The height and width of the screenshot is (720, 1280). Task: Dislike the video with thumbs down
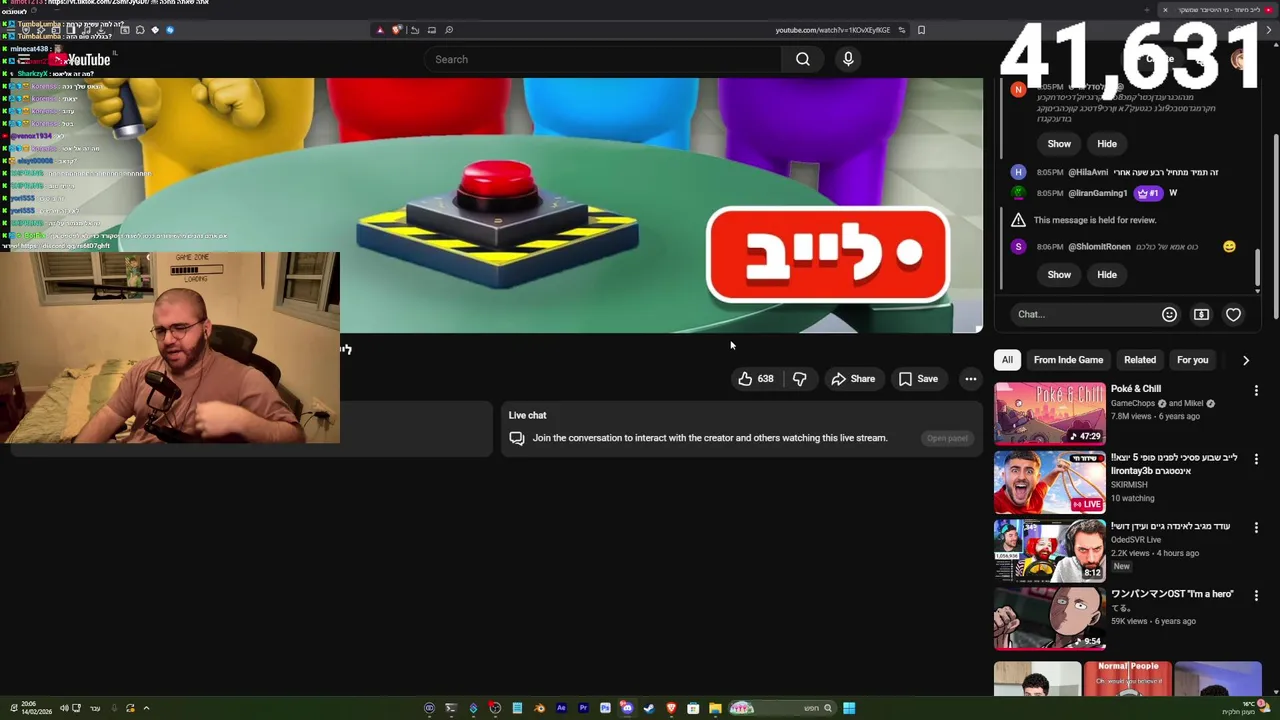pyautogui.click(x=799, y=379)
